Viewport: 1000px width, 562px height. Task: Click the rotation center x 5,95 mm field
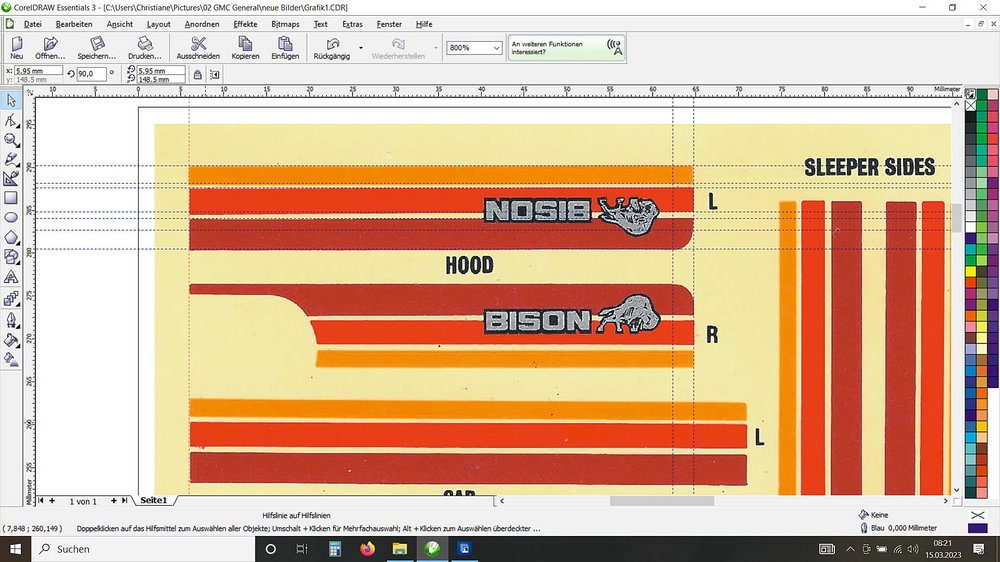161,71
